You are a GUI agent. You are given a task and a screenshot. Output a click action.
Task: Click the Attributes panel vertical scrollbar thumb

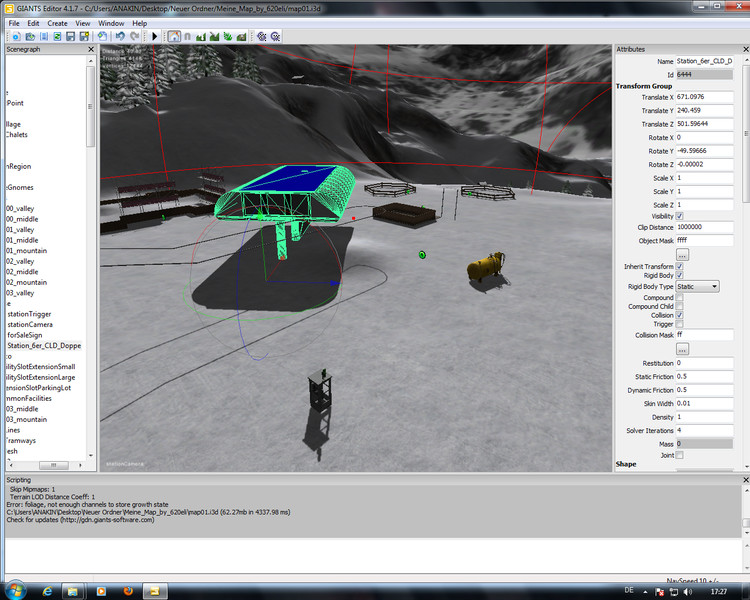click(746, 133)
